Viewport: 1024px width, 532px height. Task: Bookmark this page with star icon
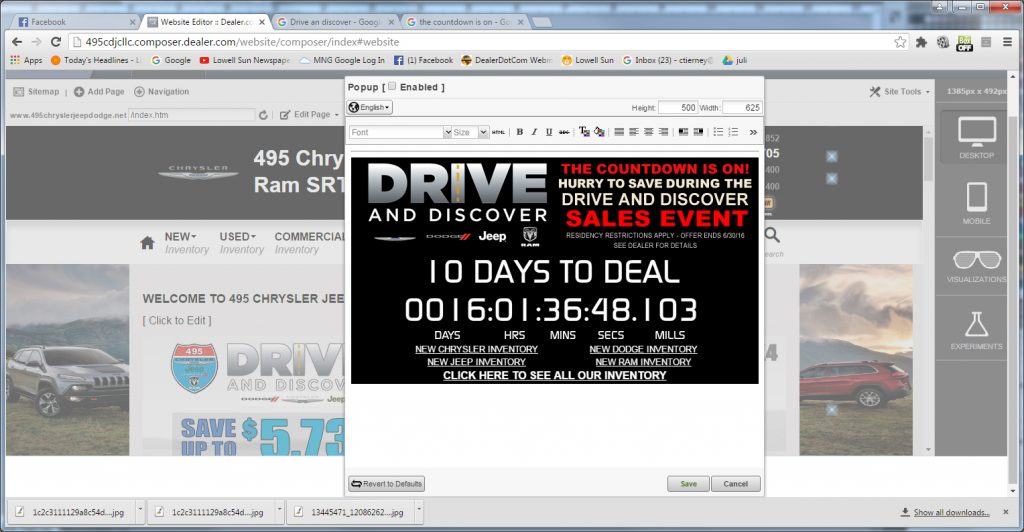pos(900,42)
